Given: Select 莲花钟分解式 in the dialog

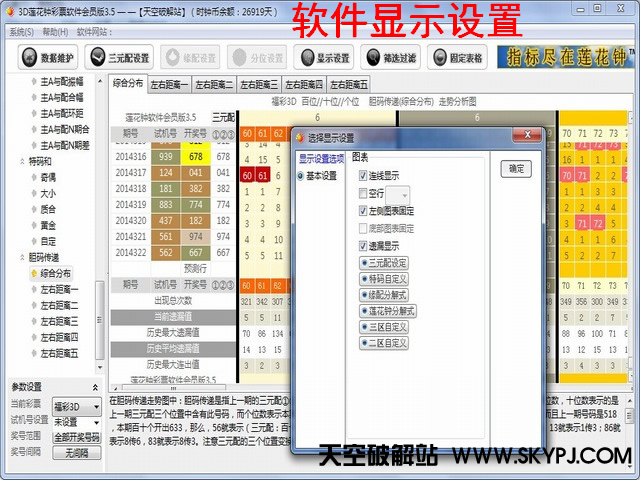Looking at the screenshot, I should point(391,310).
